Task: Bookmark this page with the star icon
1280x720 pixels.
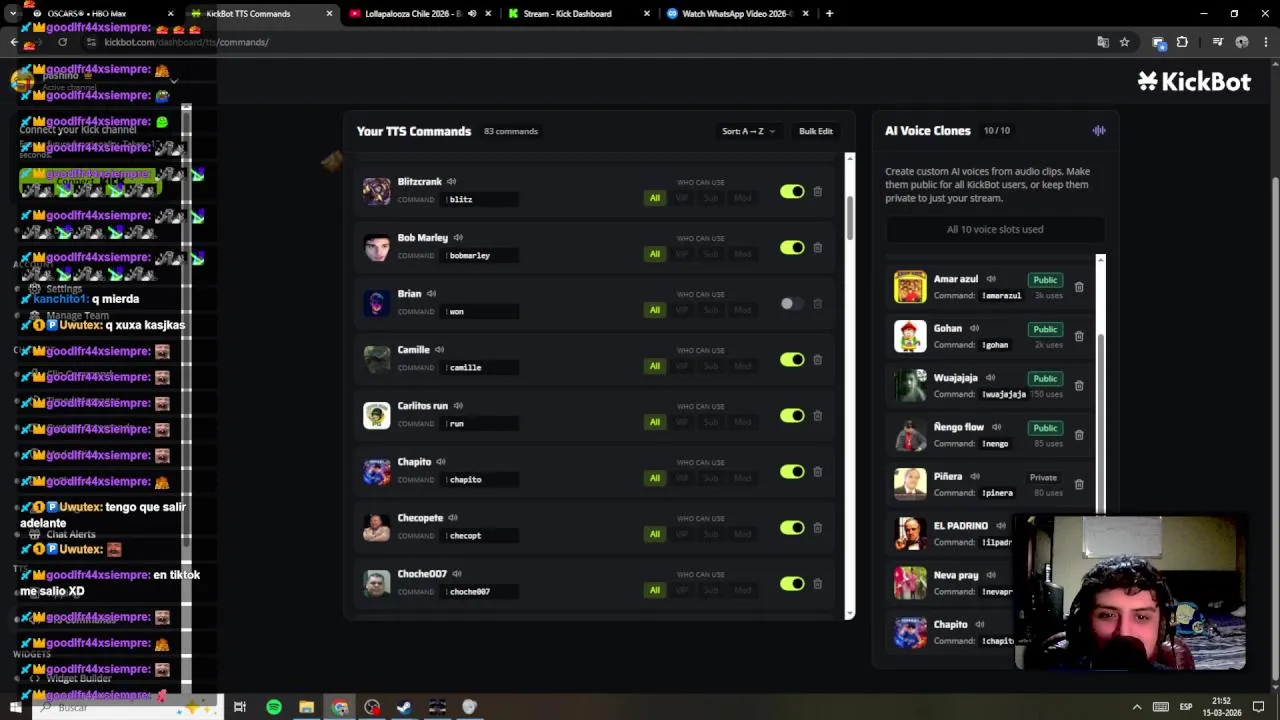Action: pyautogui.click(x=1124, y=42)
